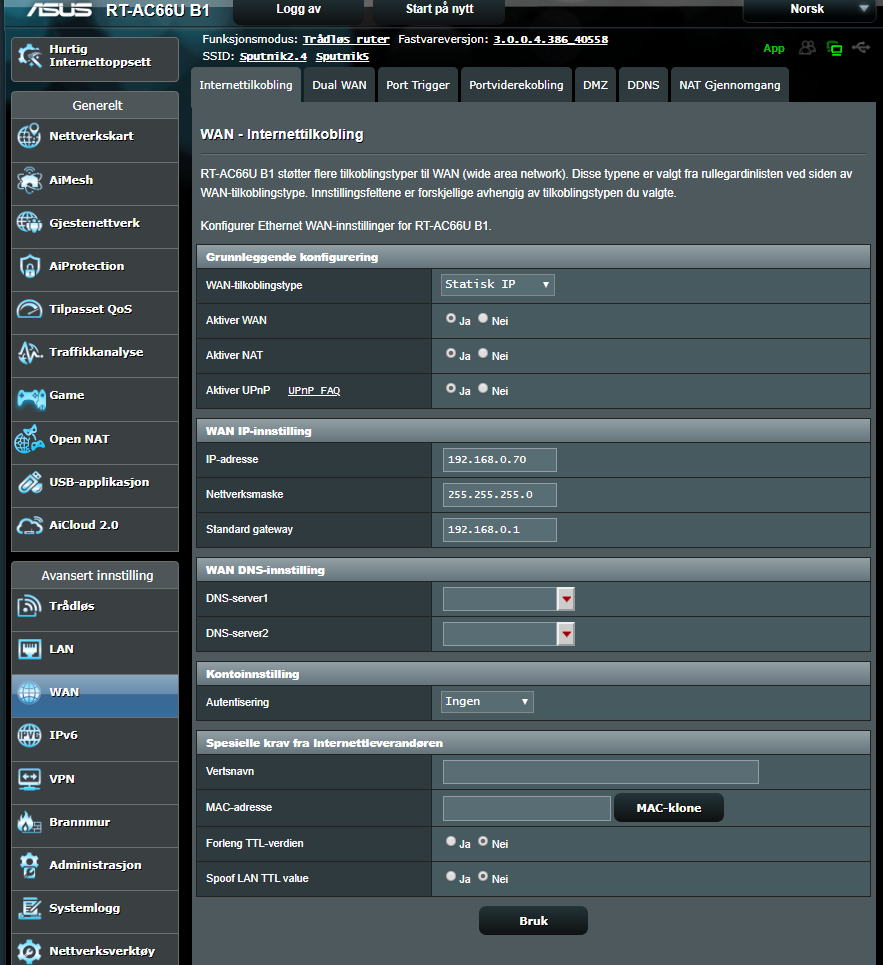Image resolution: width=883 pixels, height=965 pixels.
Task: Open Autentisering Ingen dropdown
Action: click(487, 702)
